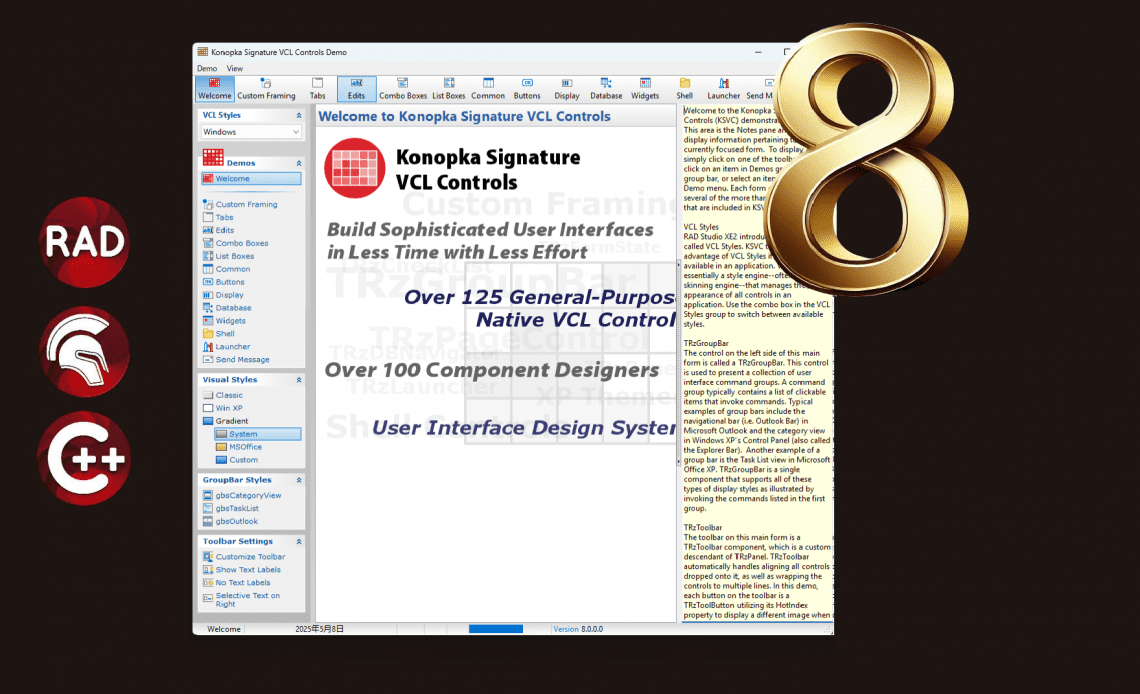Collapse the Toolbar Settings group
This screenshot has height=694, width=1140.
coord(299,541)
